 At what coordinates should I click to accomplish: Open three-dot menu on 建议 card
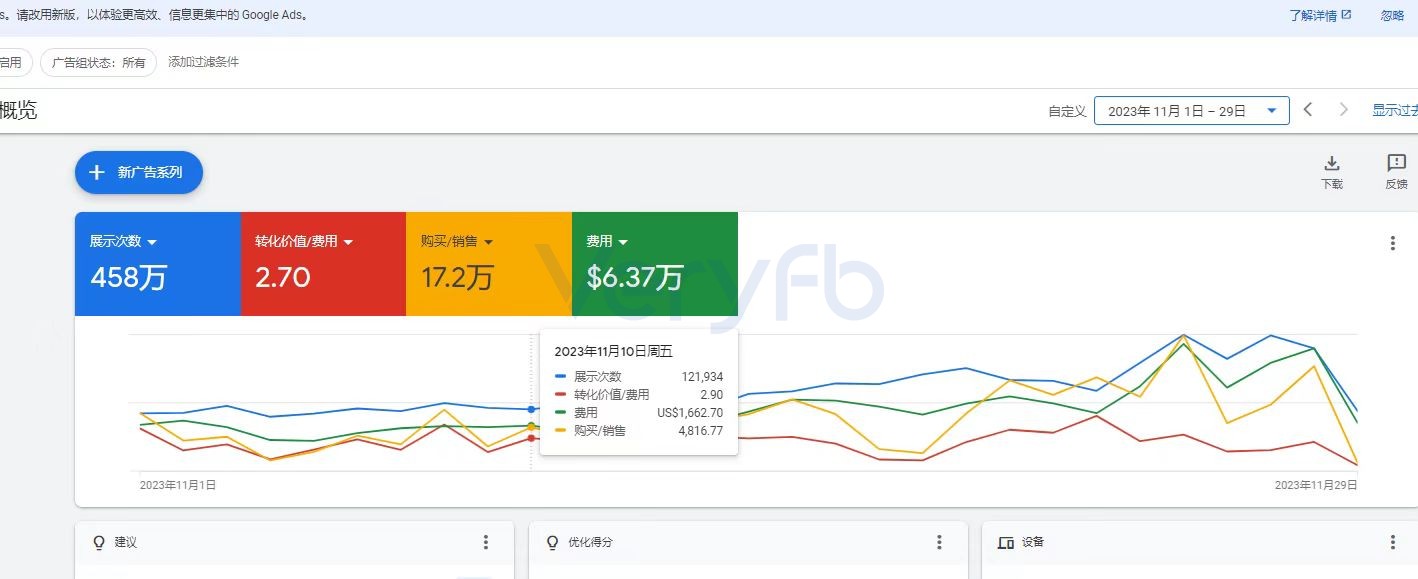486,542
